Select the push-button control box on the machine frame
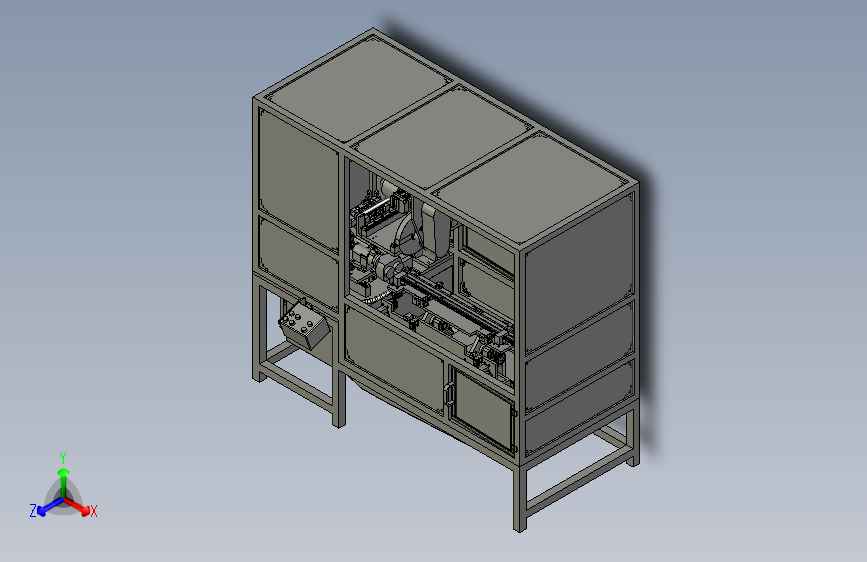Viewport: 867px width, 562px height. point(304,325)
